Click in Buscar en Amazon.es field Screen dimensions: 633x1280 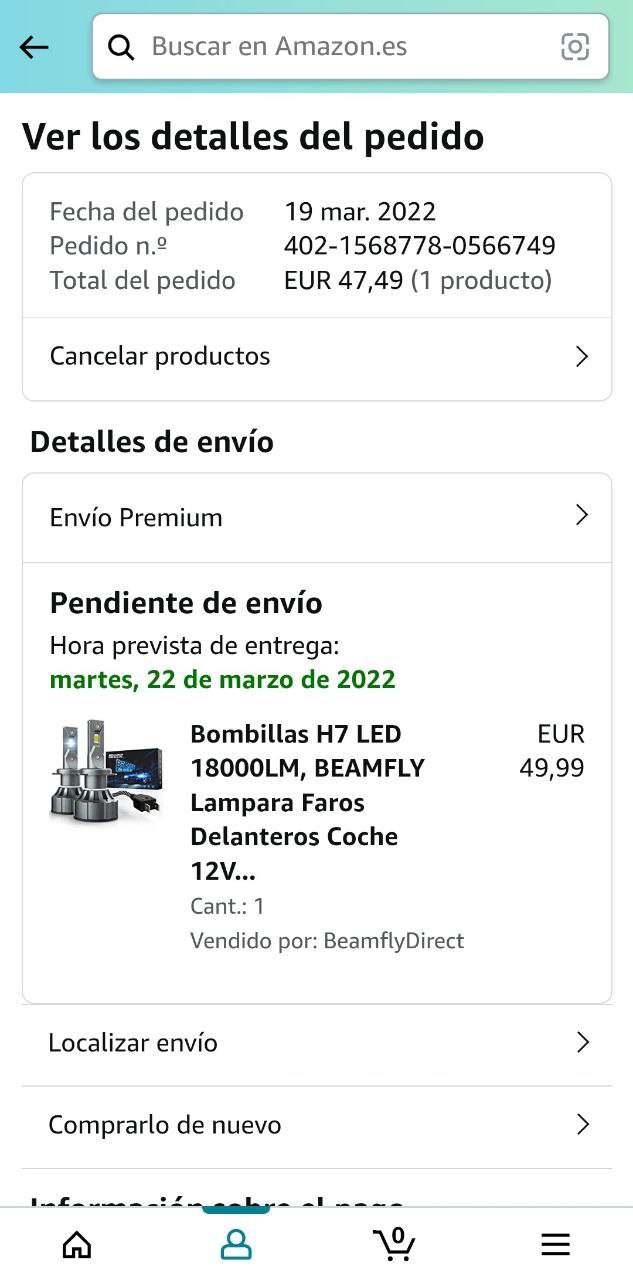point(351,47)
